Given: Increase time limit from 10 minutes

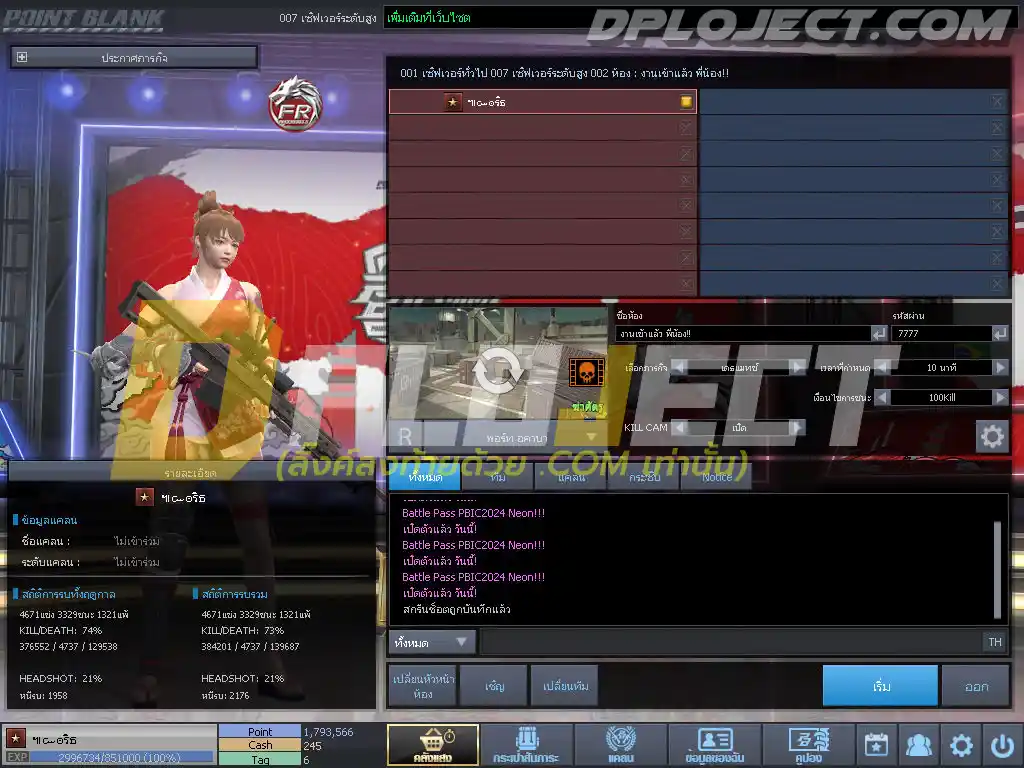Looking at the screenshot, I should [x=1000, y=368].
